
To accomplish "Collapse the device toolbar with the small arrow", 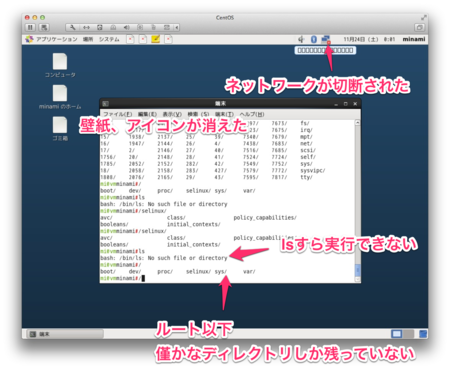I will [177, 27].
